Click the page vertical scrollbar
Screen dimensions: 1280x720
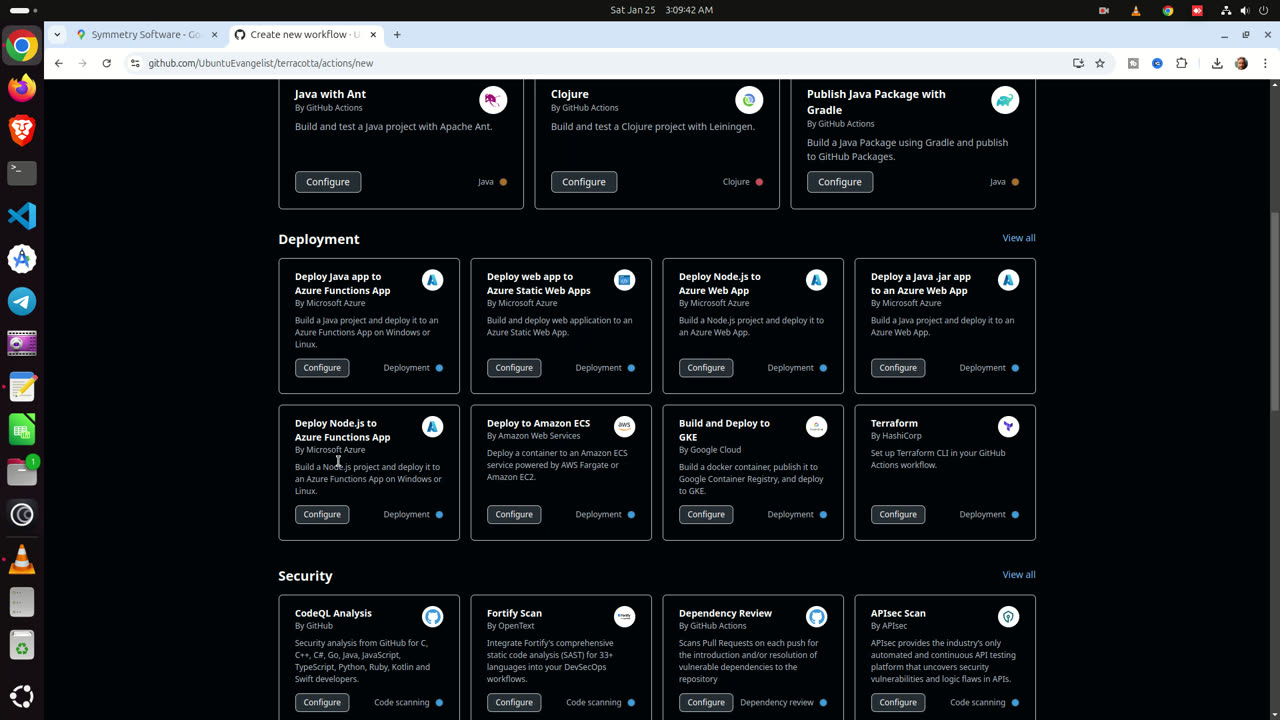[1274, 310]
